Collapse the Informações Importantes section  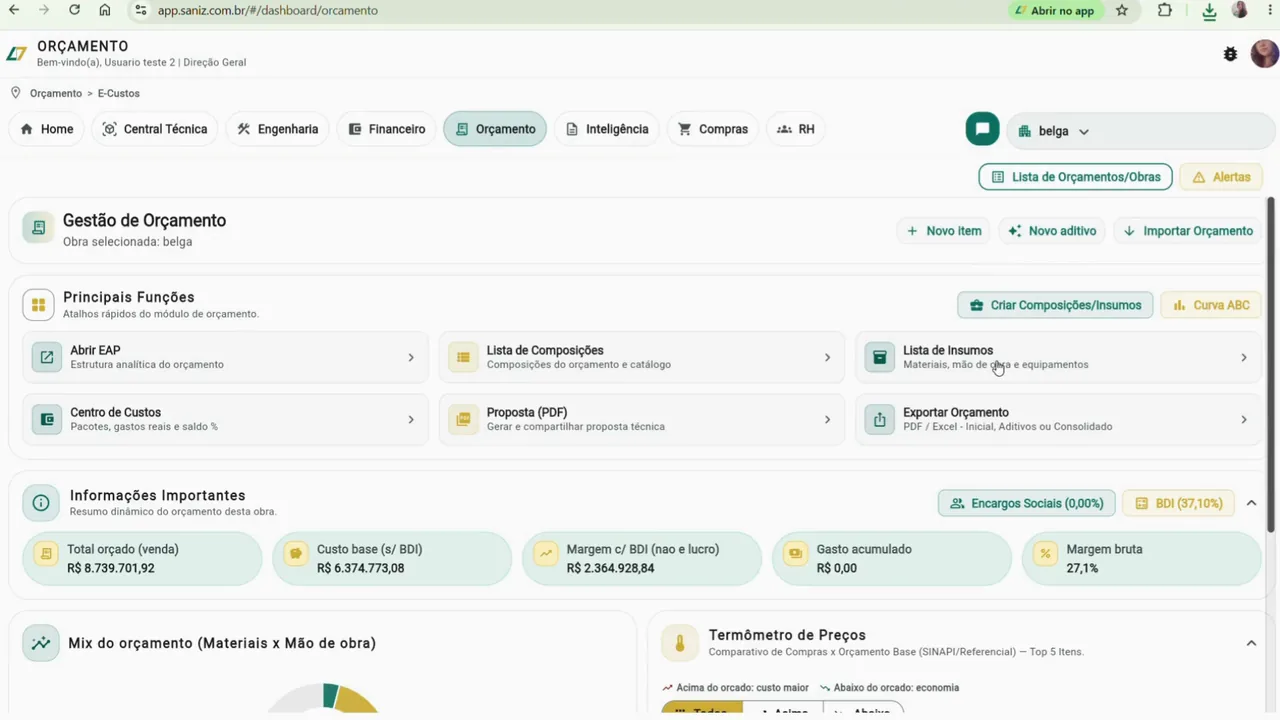1251,503
